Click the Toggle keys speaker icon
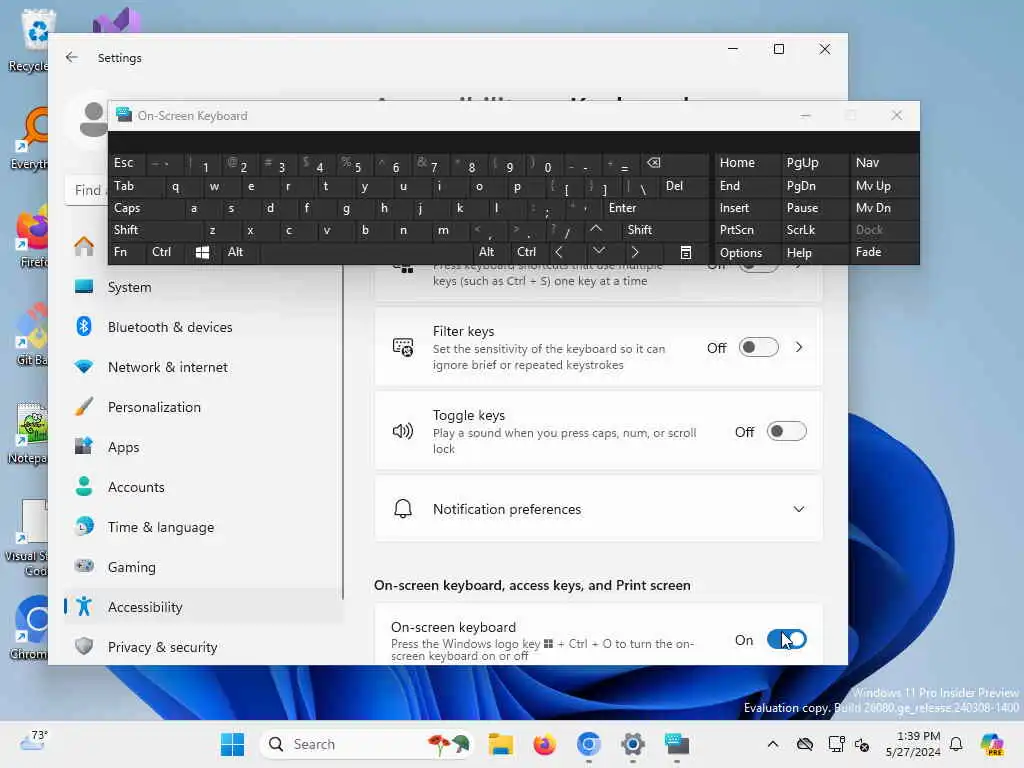This screenshot has height=768, width=1024. point(403,431)
